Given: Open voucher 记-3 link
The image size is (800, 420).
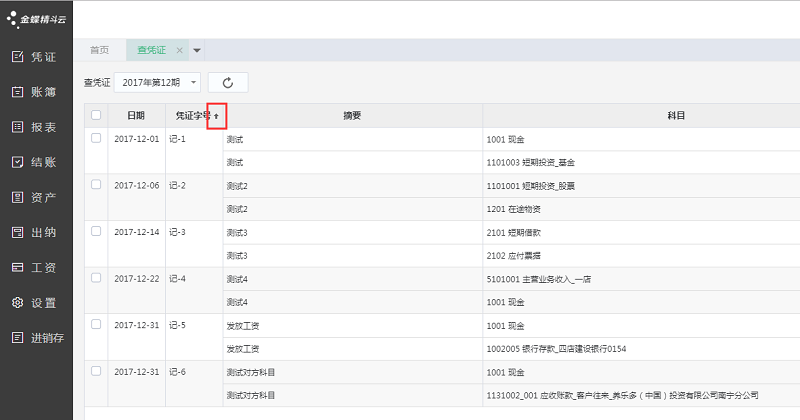Looking at the screenshot, I should pos(177,231).
